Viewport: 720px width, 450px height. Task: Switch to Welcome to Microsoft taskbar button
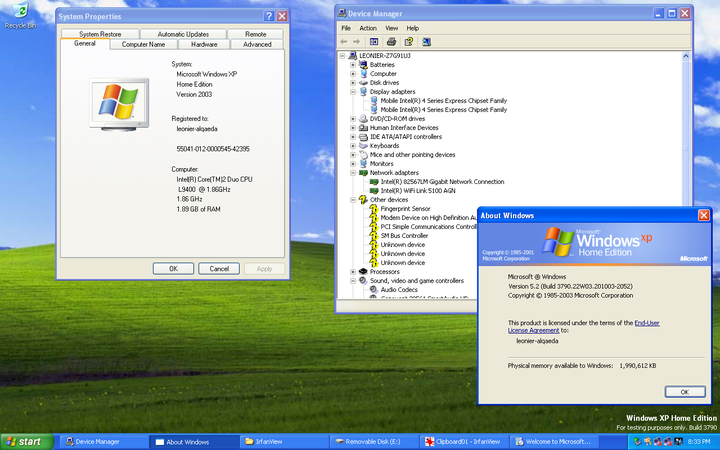554,442
